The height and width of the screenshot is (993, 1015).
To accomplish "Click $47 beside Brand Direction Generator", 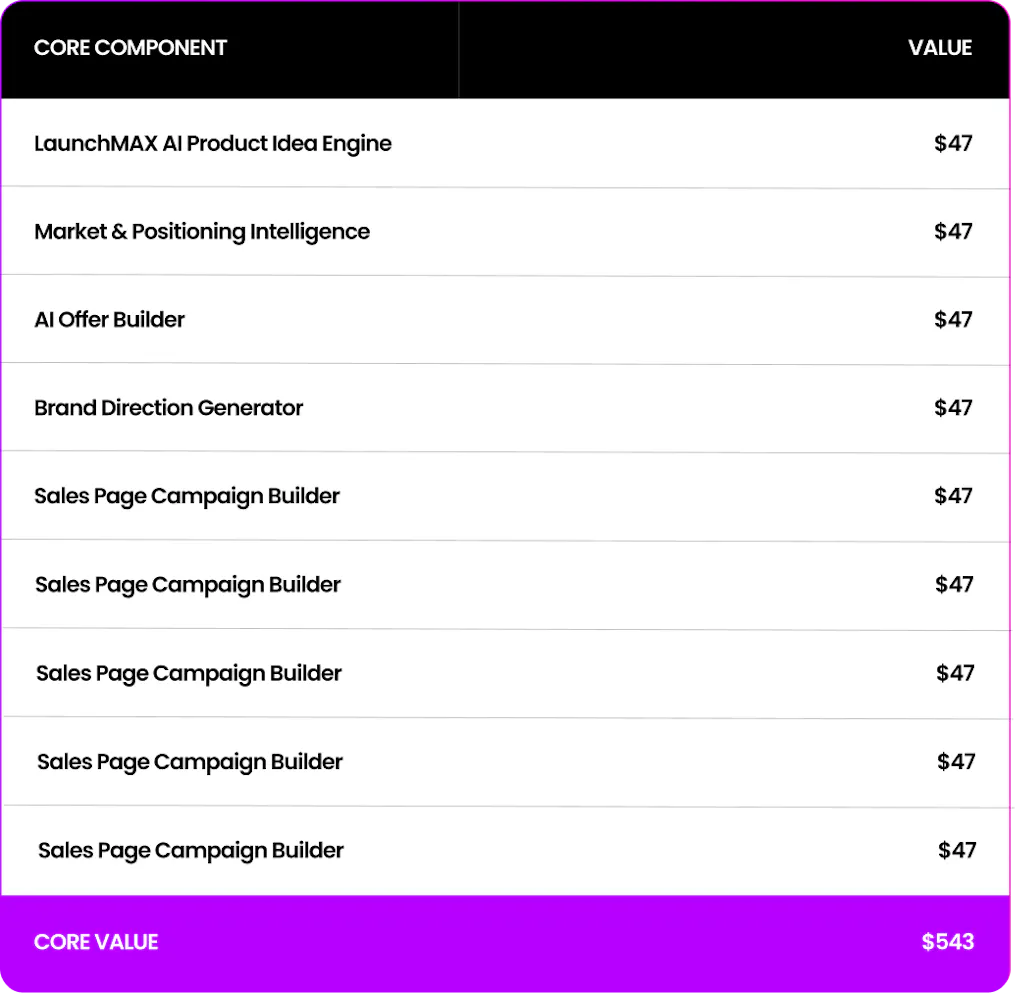I will 953,407.
